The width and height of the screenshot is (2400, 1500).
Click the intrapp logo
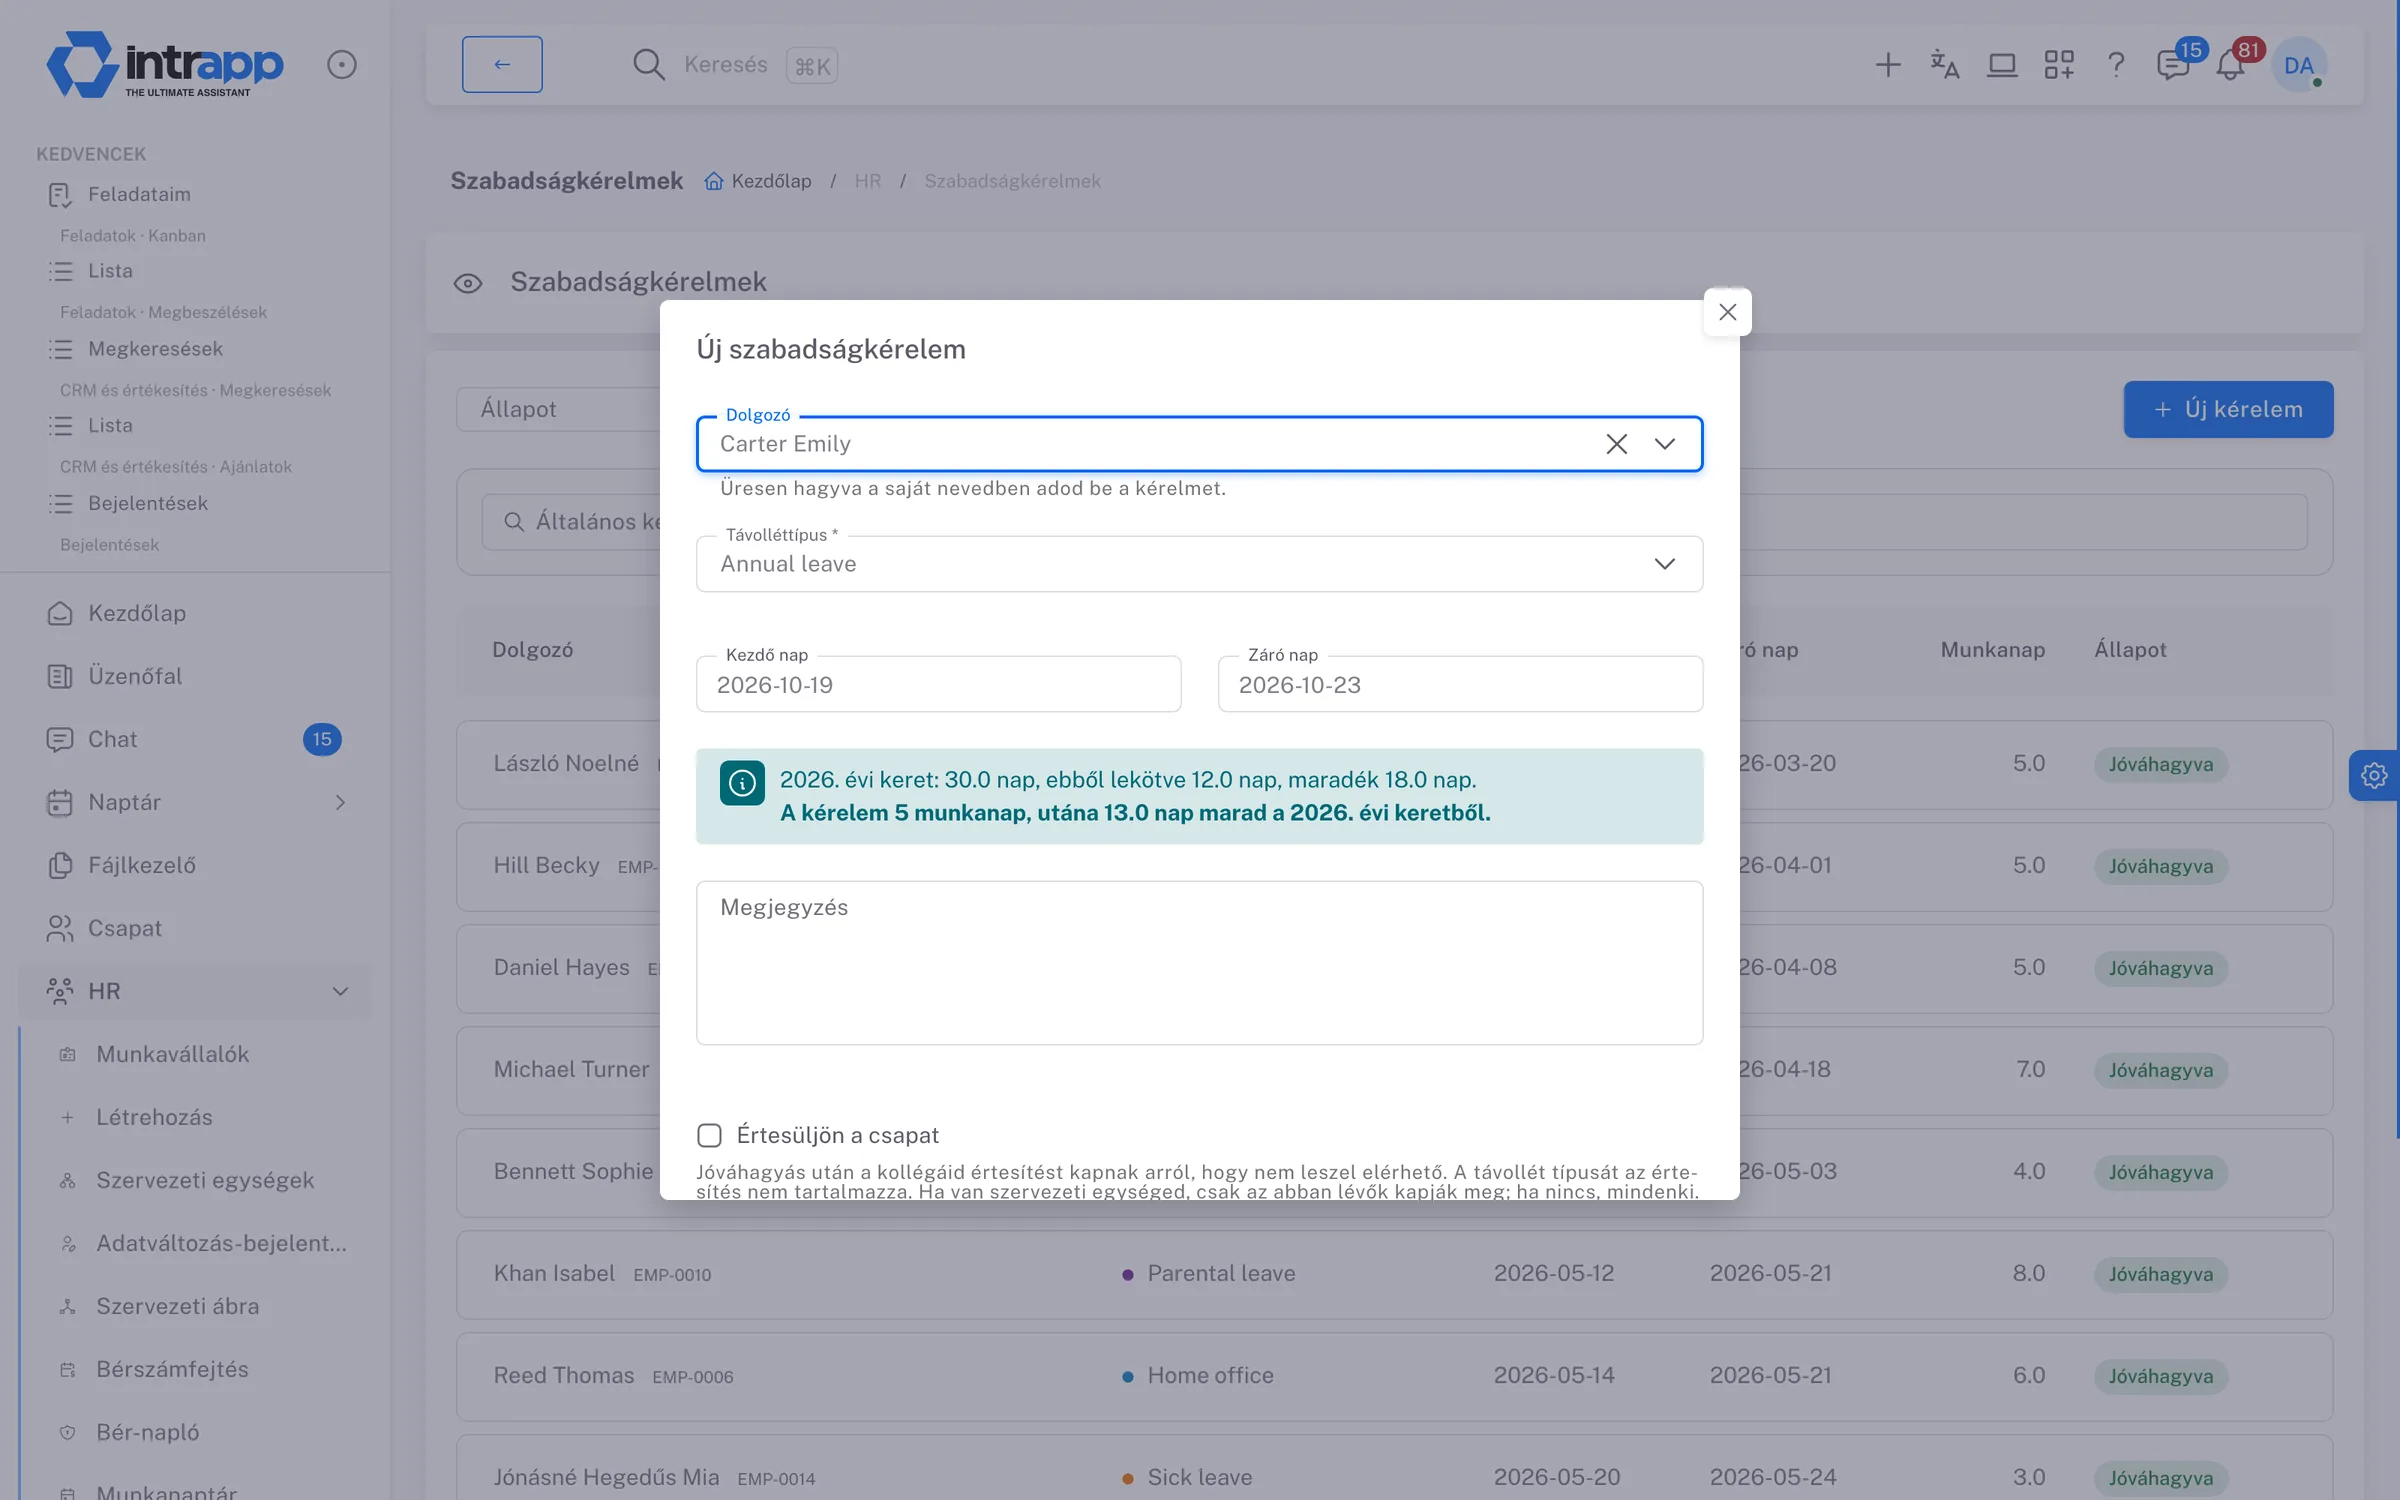(165, 64)
